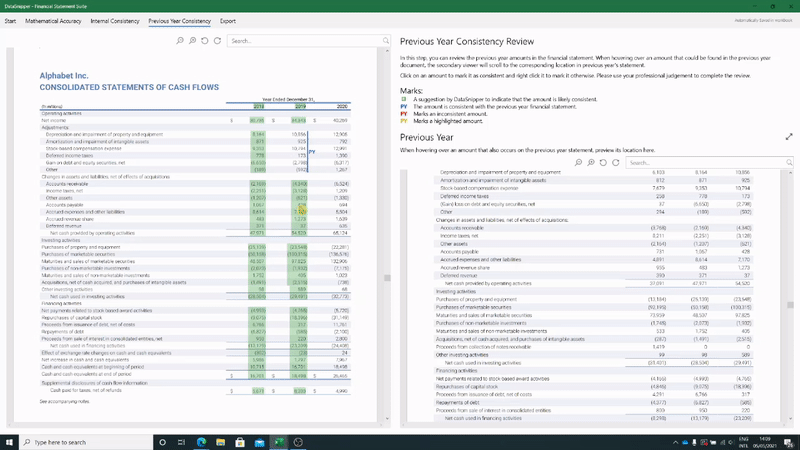Open the Windows Start menu
The image size is (800, 450).
point(9,442)
